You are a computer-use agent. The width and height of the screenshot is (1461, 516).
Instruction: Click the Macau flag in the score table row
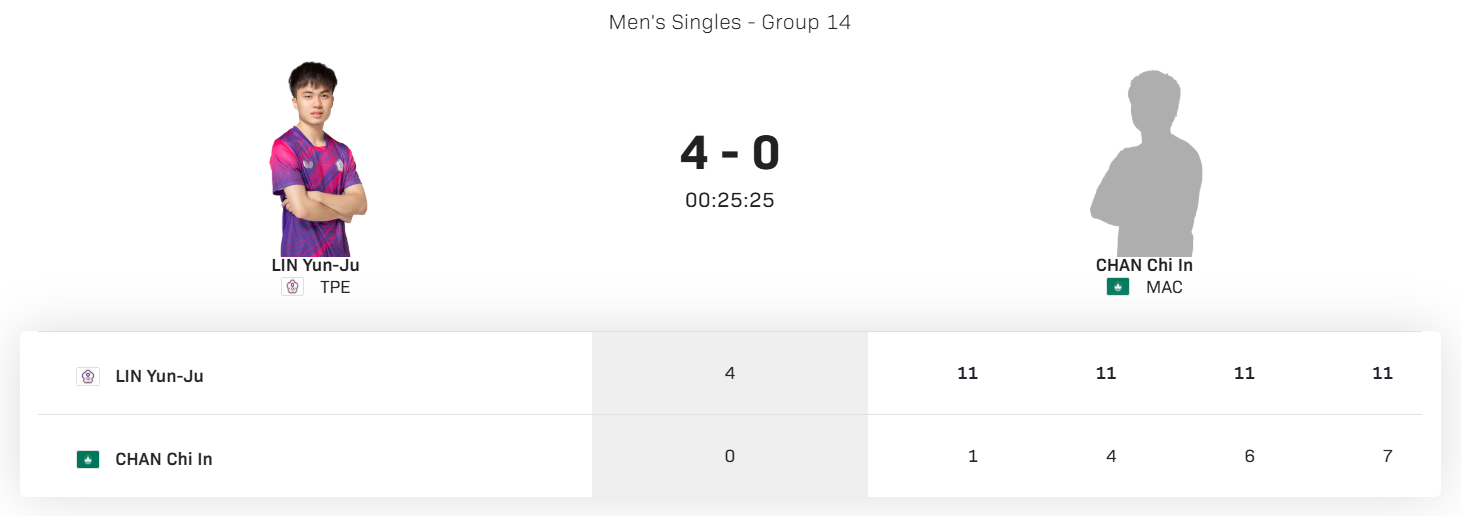(x=88, y=460)
